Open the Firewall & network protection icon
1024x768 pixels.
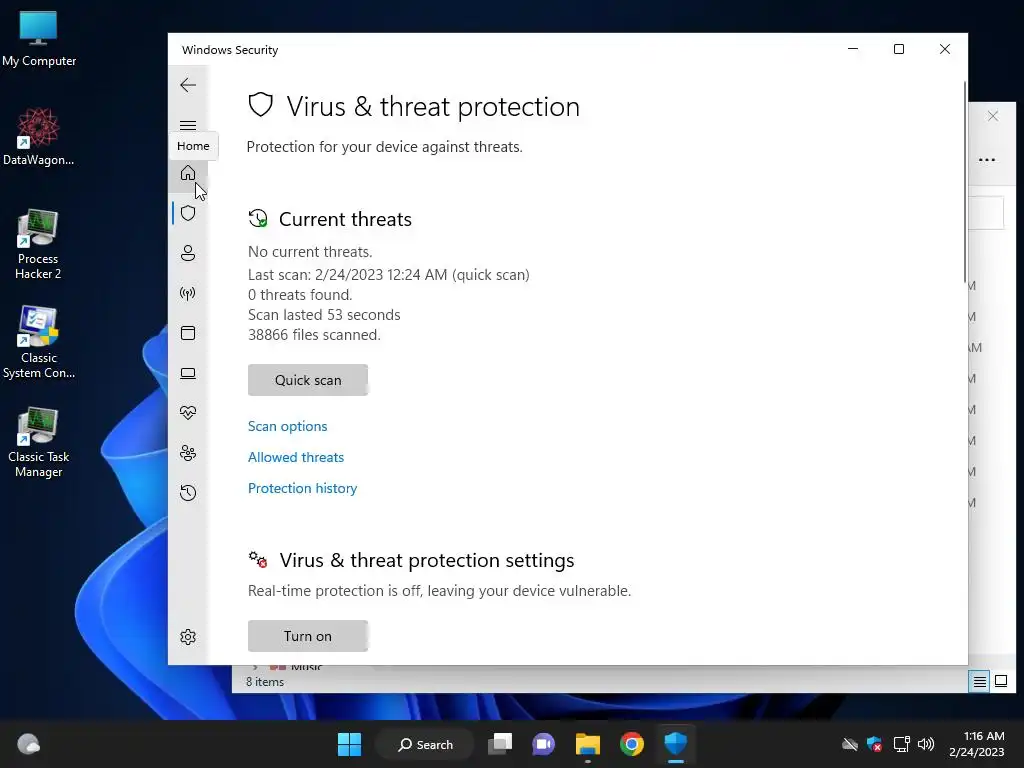coord(188,293)
